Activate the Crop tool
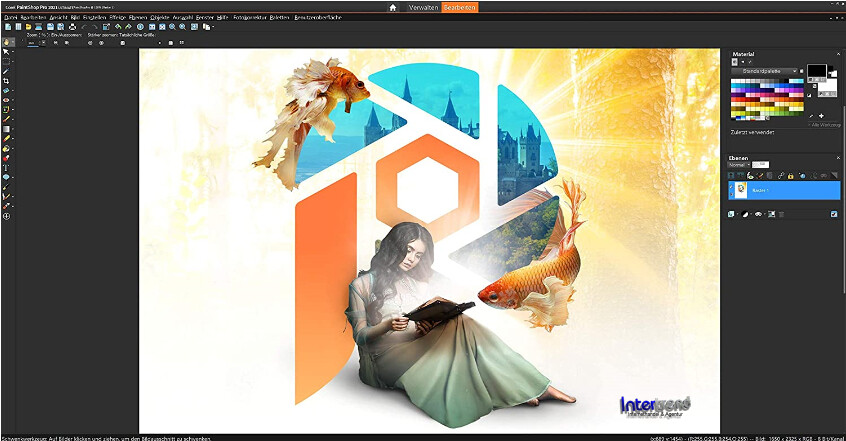Screen dimensions: 846x441 click(6, 80)
